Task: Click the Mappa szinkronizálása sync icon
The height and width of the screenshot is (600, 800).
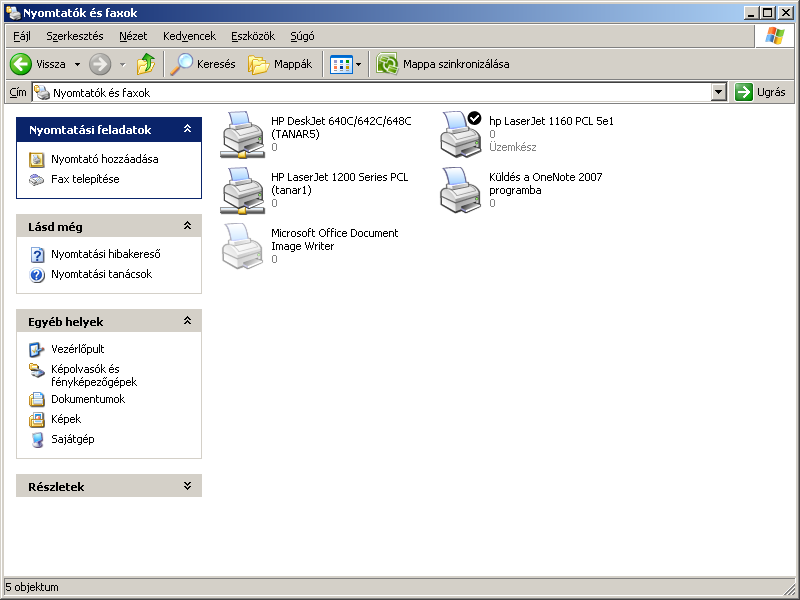Action: (x=387, y=64)
